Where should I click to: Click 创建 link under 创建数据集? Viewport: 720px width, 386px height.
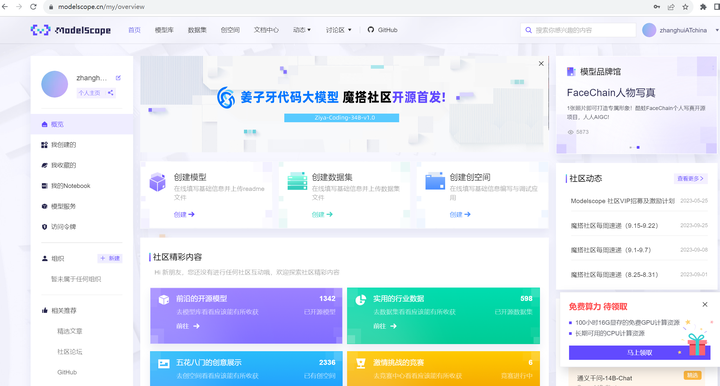[322, 214]
